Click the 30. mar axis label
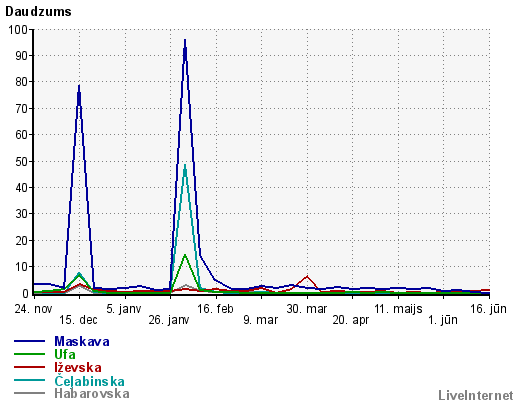Image resolution: width=520 pixels, height=405 pixels. click(307, 309)
